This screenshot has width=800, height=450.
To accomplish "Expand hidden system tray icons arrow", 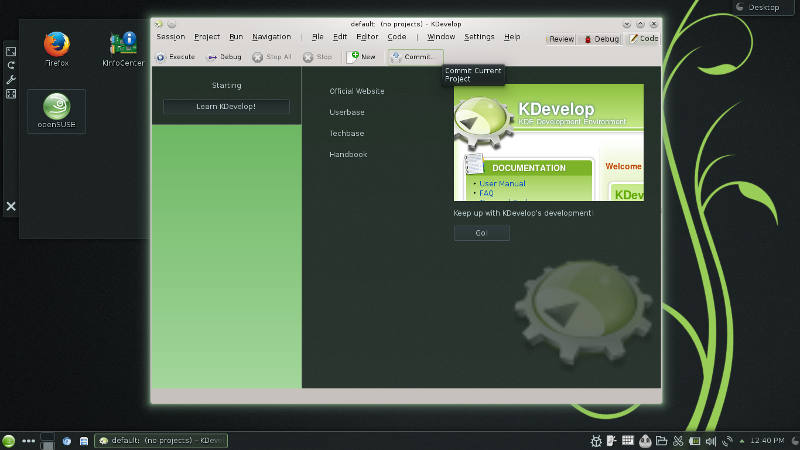I will click(x=742, y=441).
